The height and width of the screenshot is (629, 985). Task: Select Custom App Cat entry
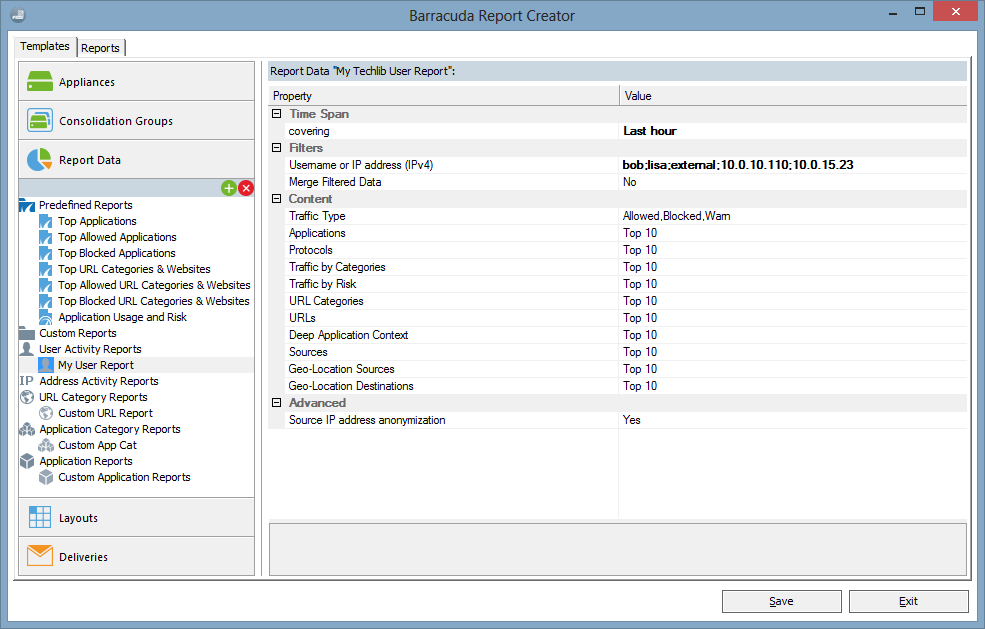(x=97, y=445)
